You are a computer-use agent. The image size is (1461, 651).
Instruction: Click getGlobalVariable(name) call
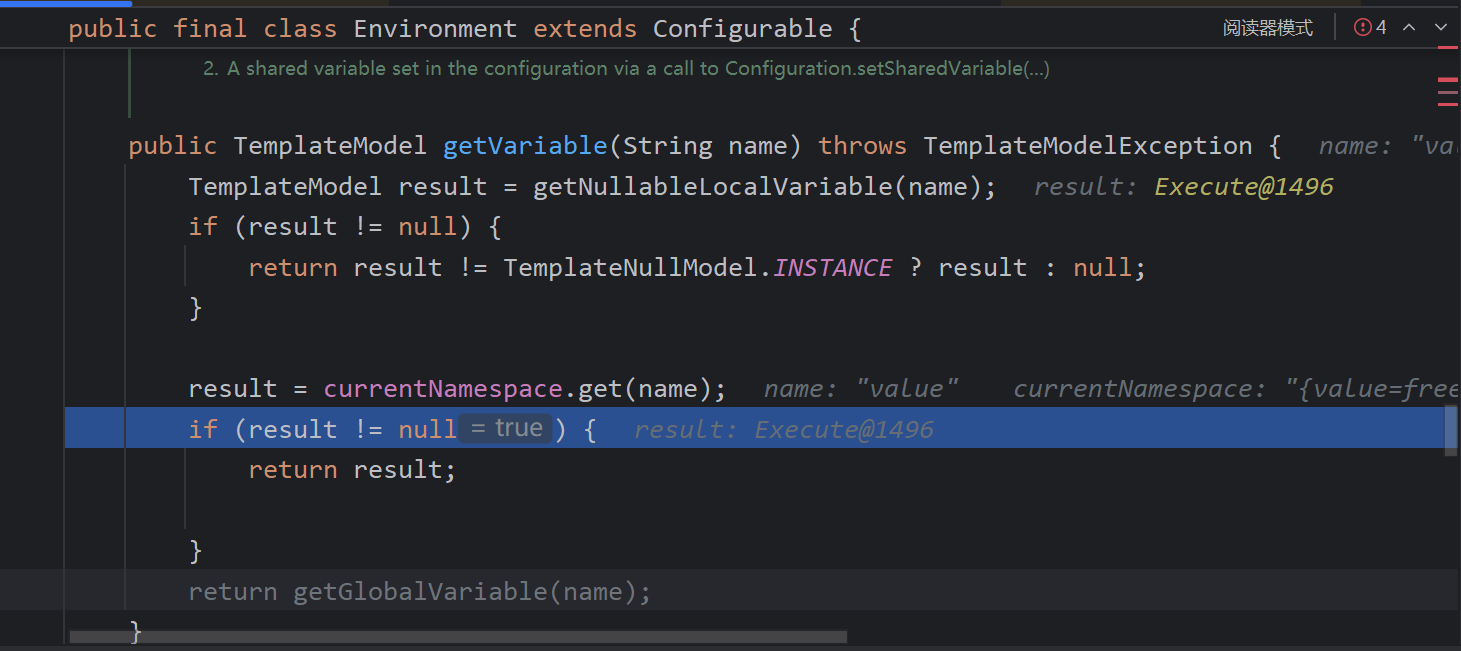coord(464,592)
